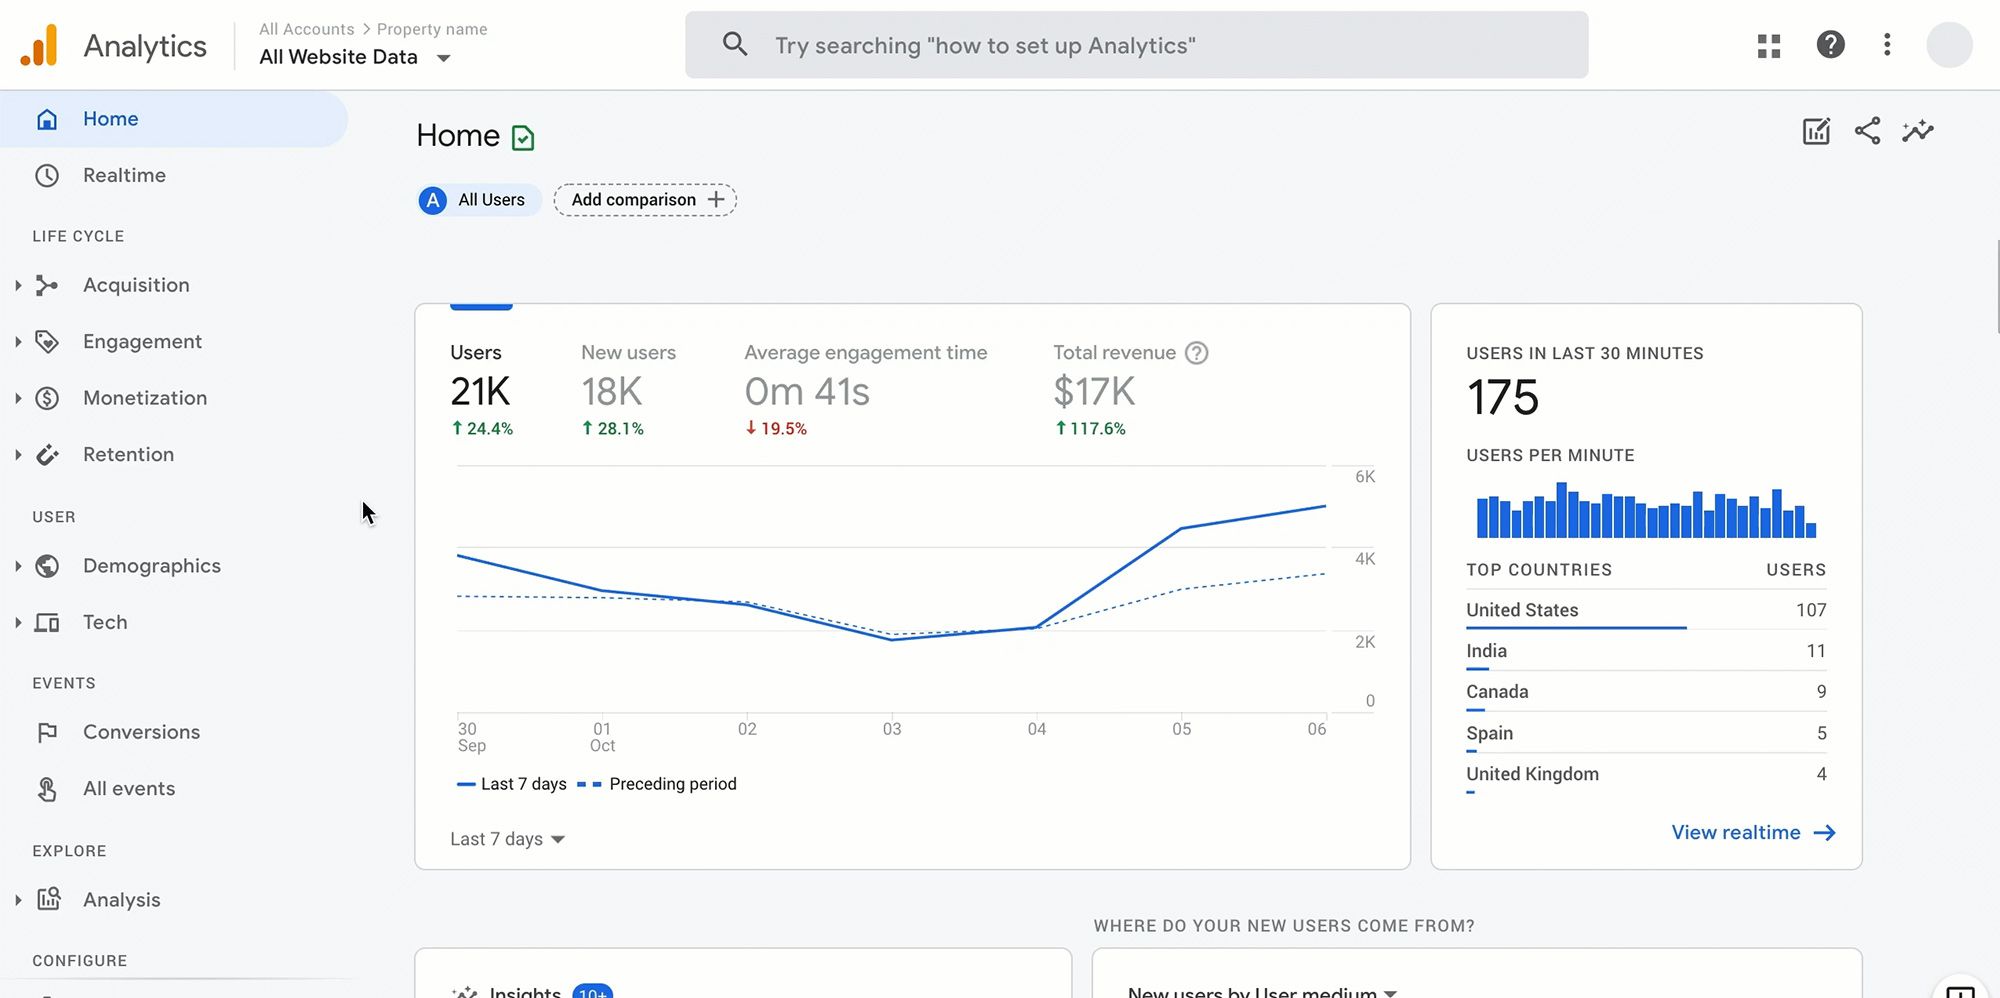Click the Engagement tag icon

47,342
